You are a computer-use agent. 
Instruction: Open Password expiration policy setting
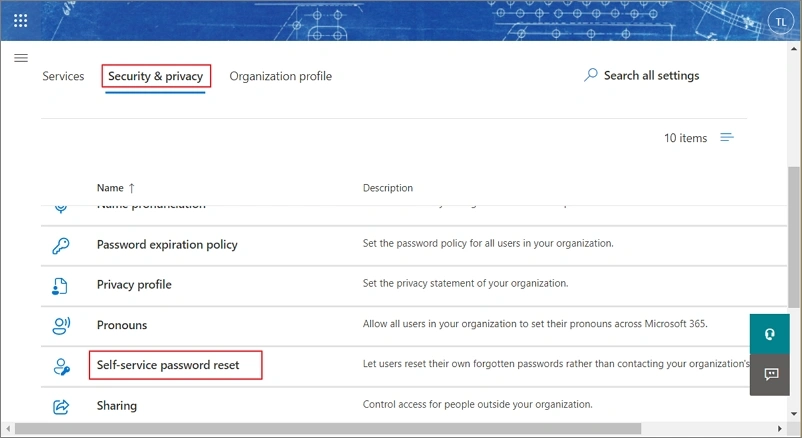pos(167,245)
